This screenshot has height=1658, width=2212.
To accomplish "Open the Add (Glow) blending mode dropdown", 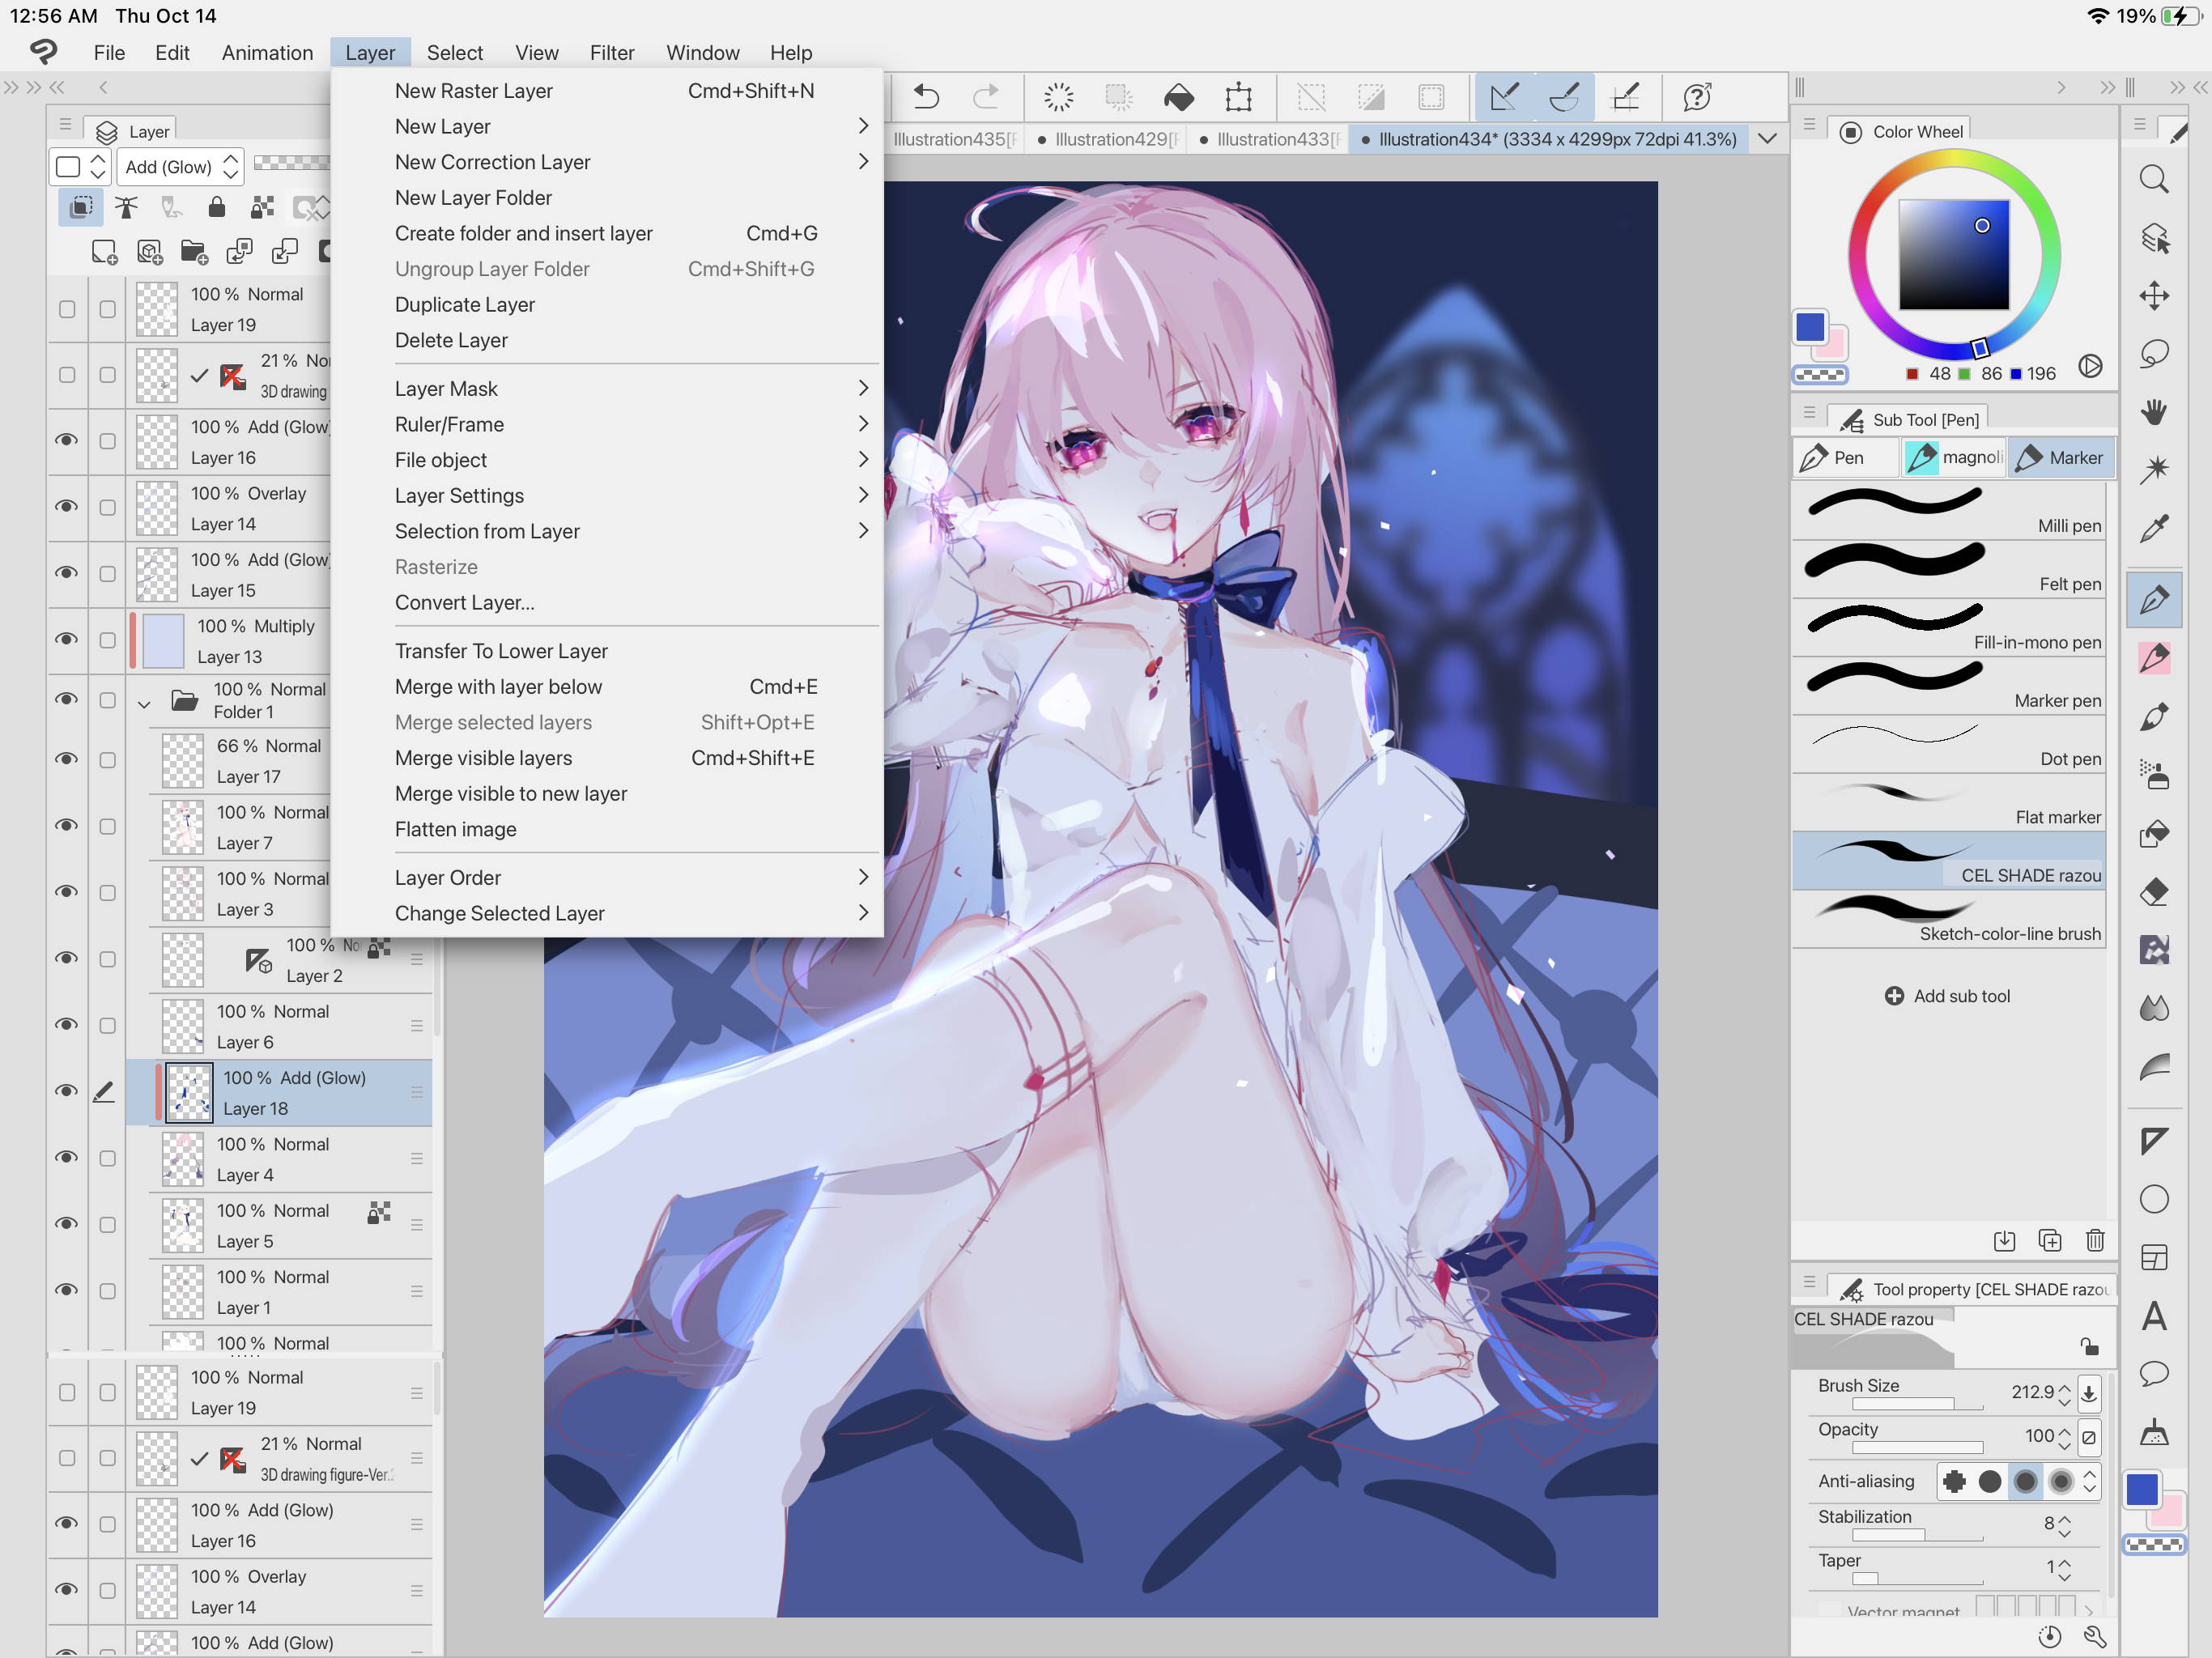I will [180, 166].
